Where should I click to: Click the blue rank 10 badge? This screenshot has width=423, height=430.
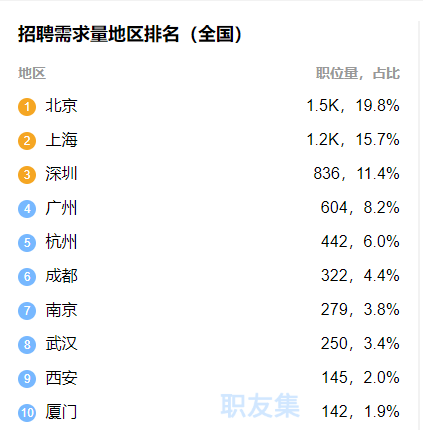tap(27, 413)
